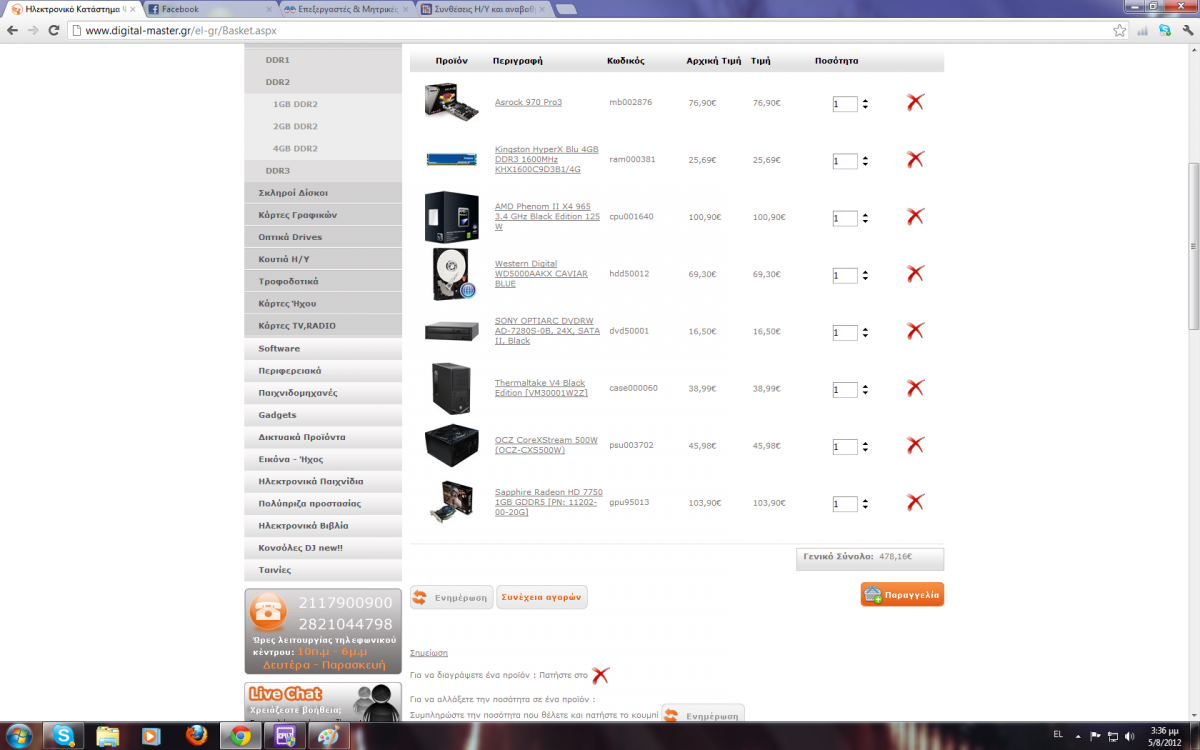The width and height of the screenshot is (1200, 750).
Task: Click the Ενημέρωση update basket button
Action: pos(452,597)
